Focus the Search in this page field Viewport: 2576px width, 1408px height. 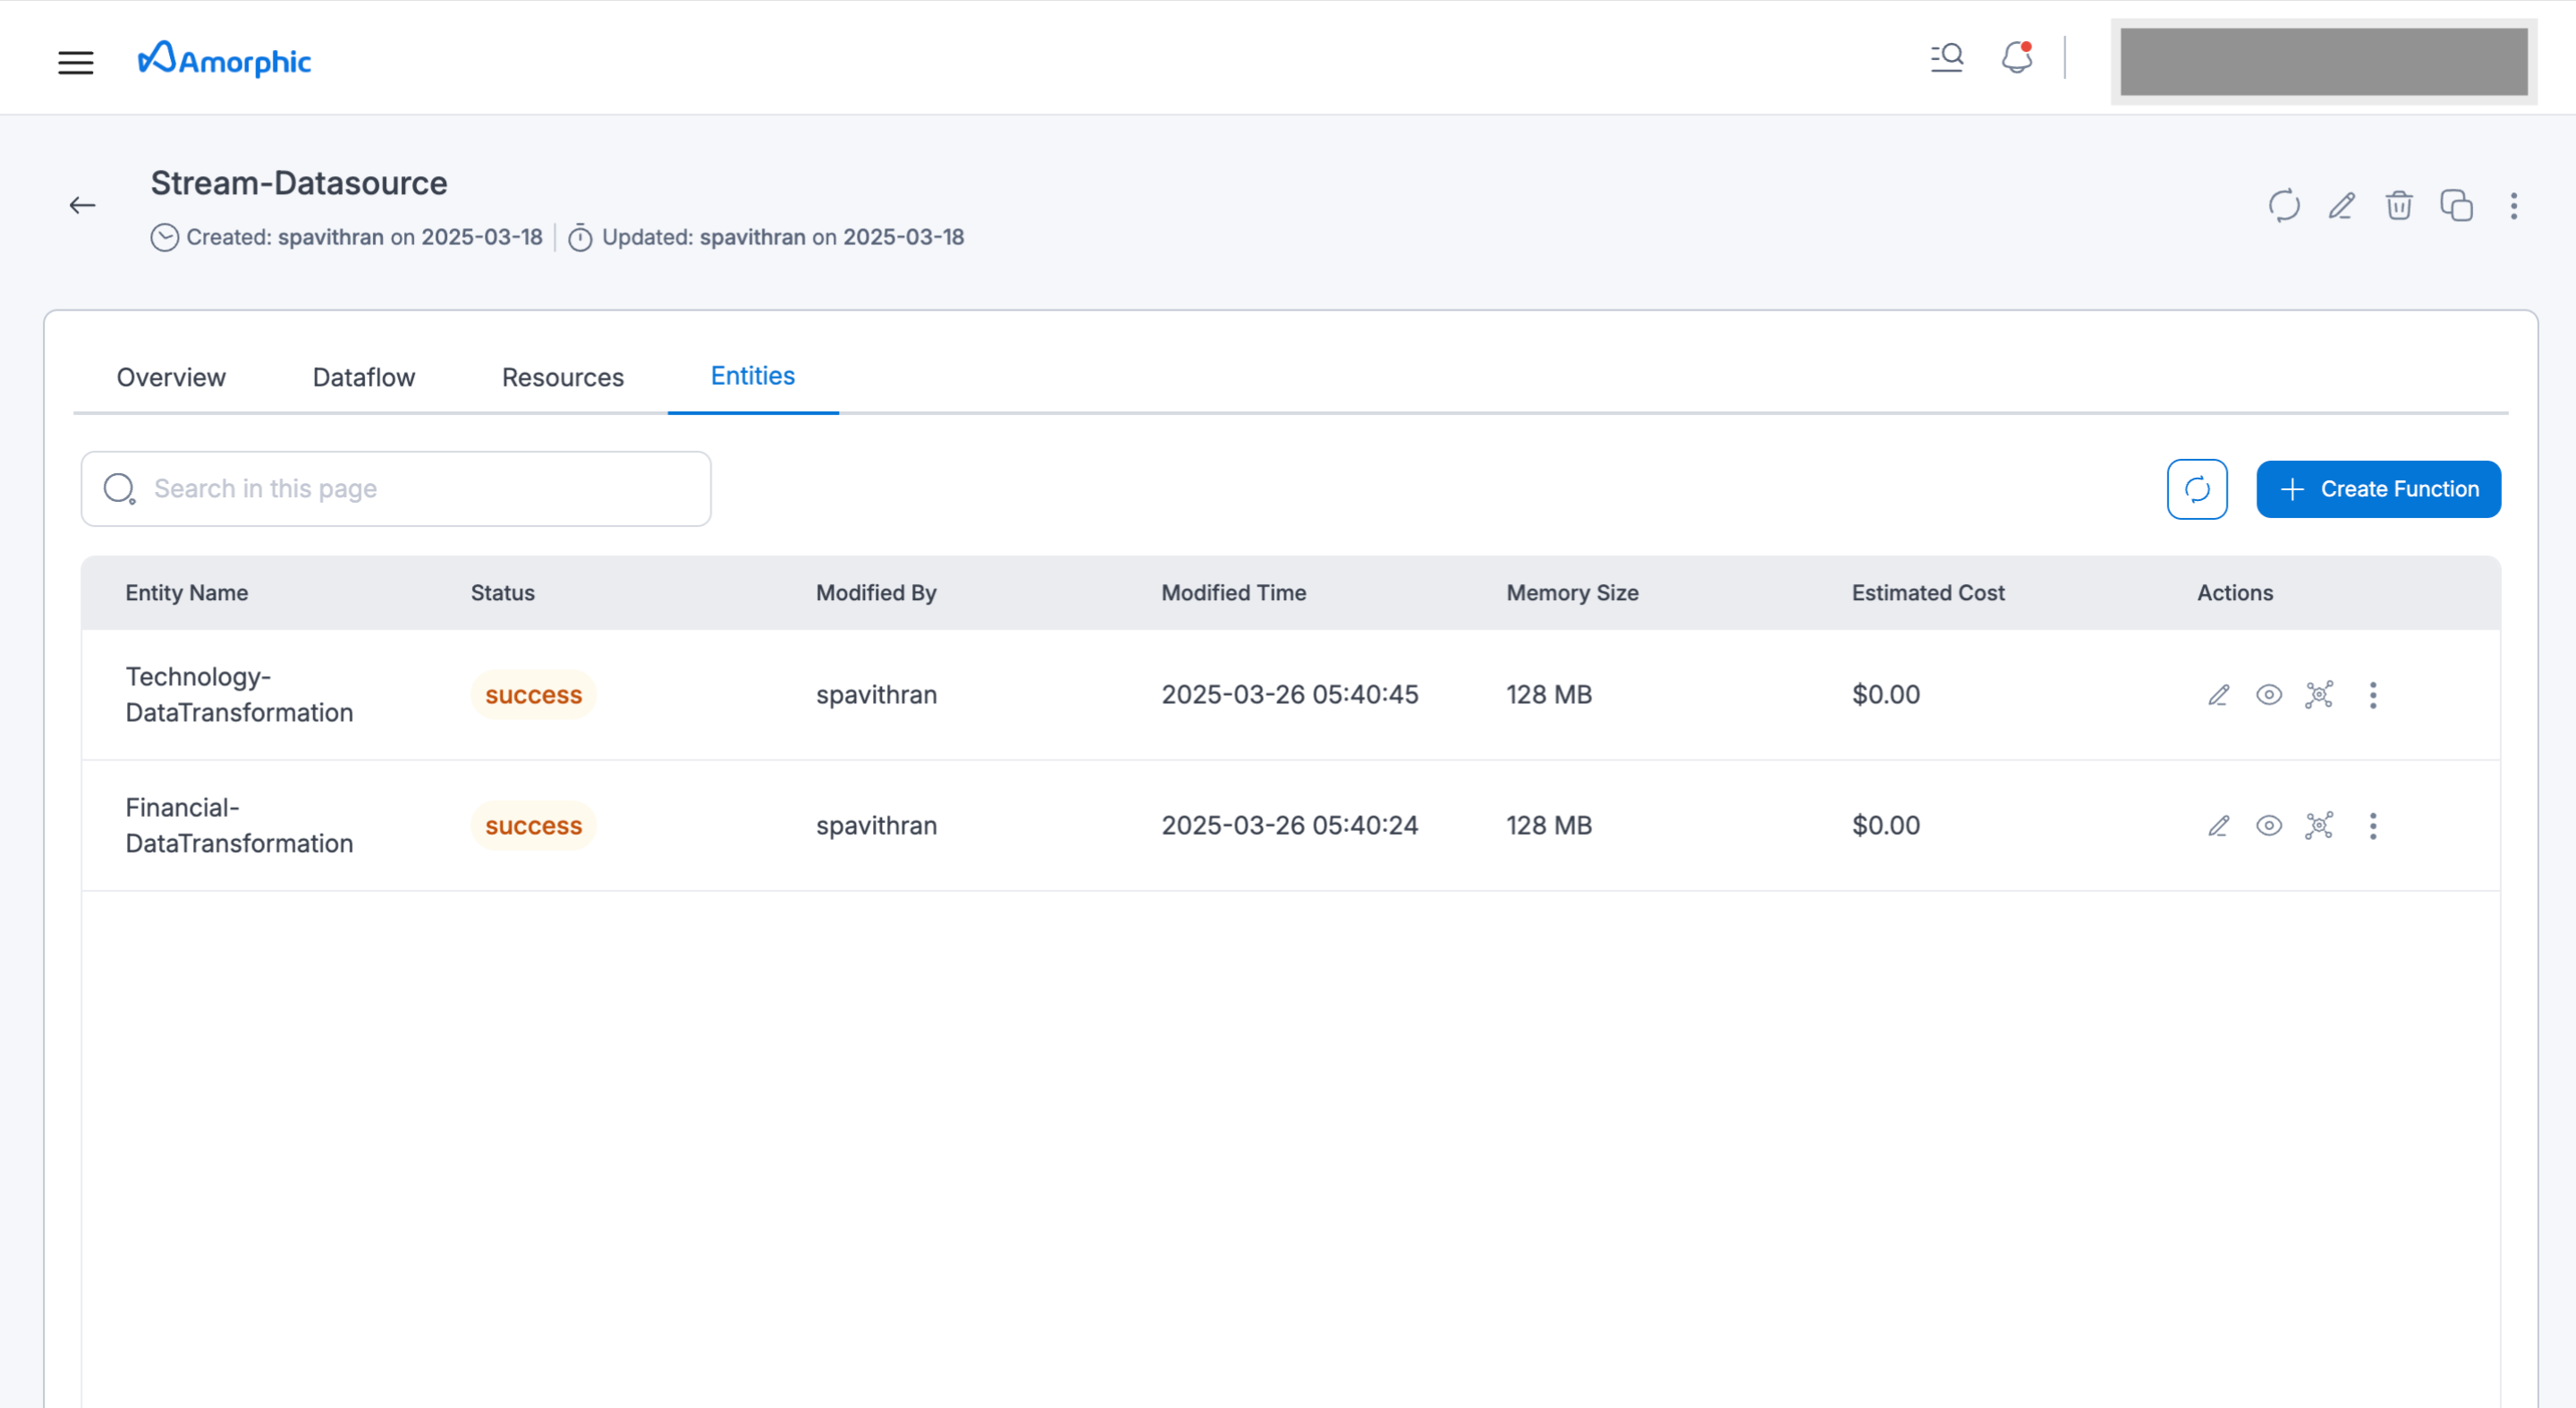click(x=420, y=489)
